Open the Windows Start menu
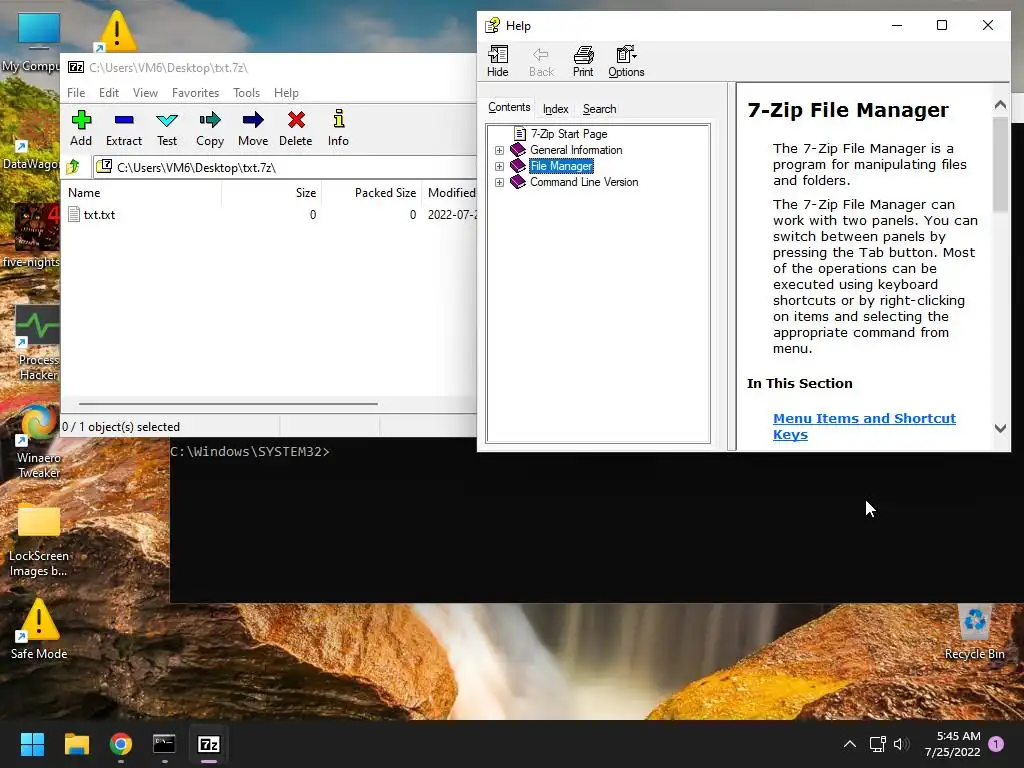 (x=32, y=744)
